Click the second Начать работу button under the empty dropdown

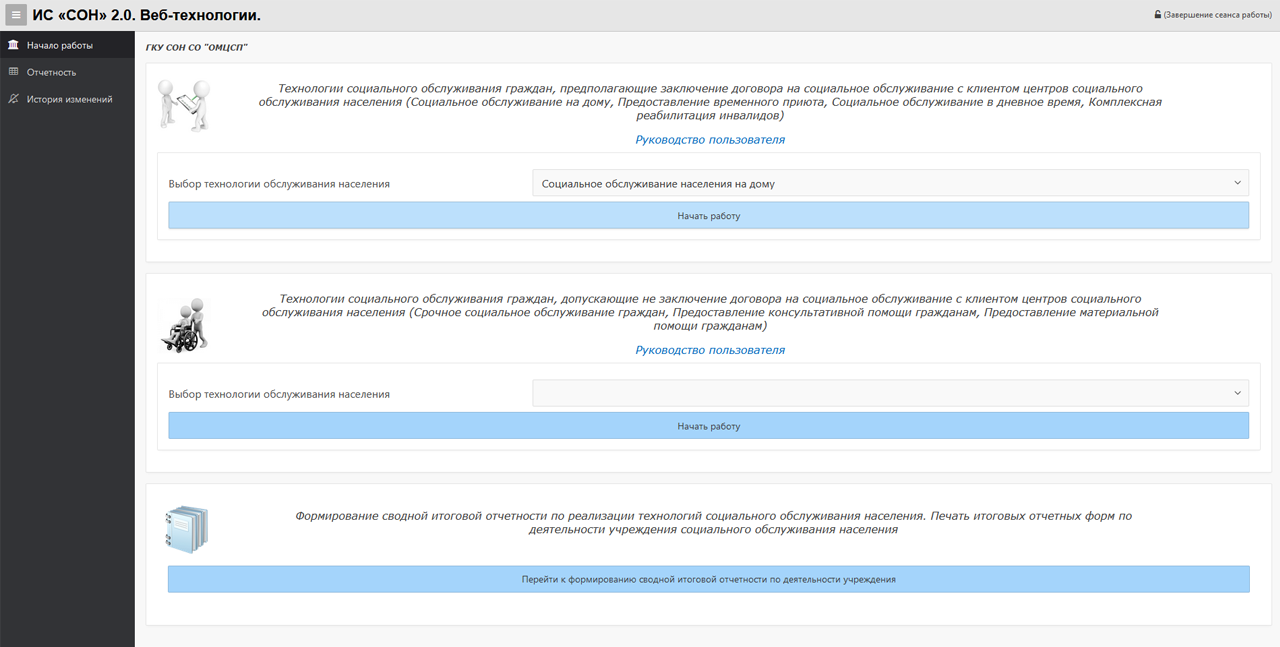[708, 426]
